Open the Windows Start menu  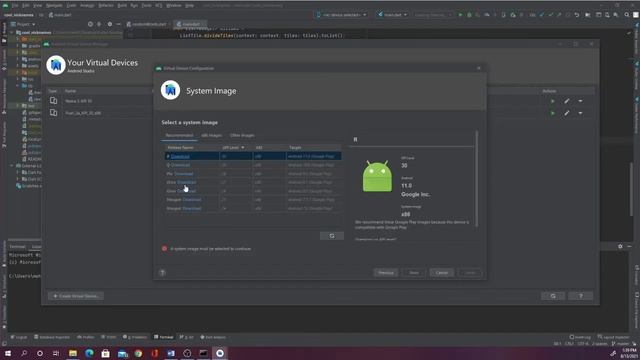(7, 353)
